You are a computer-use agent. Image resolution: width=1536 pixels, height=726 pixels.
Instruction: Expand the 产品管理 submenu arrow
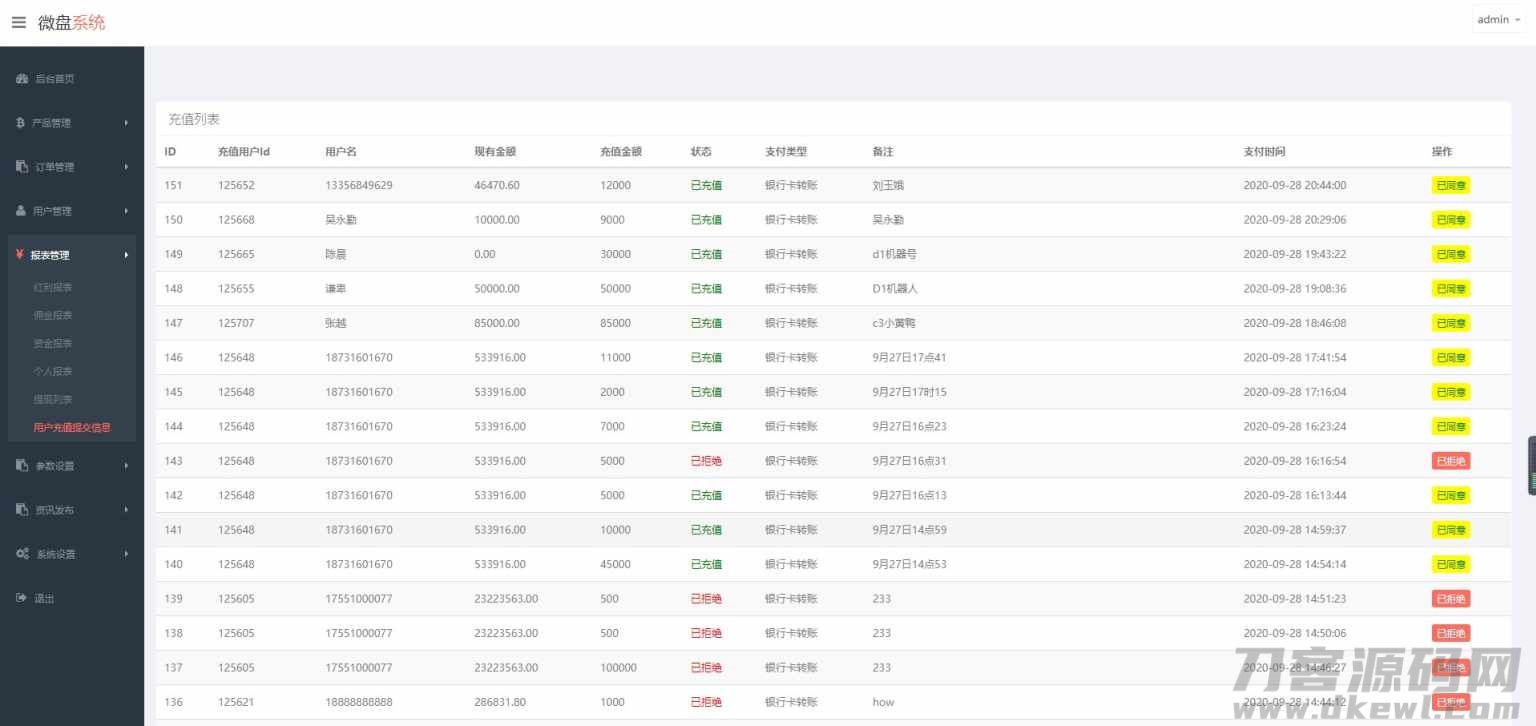click(x=126, y=123)
